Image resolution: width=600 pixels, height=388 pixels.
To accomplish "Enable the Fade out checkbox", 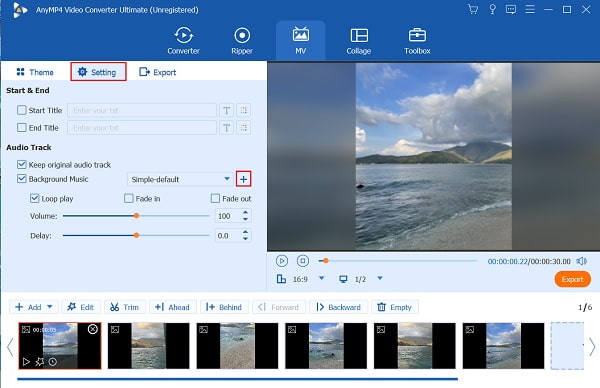I will (x=215, y=198).
